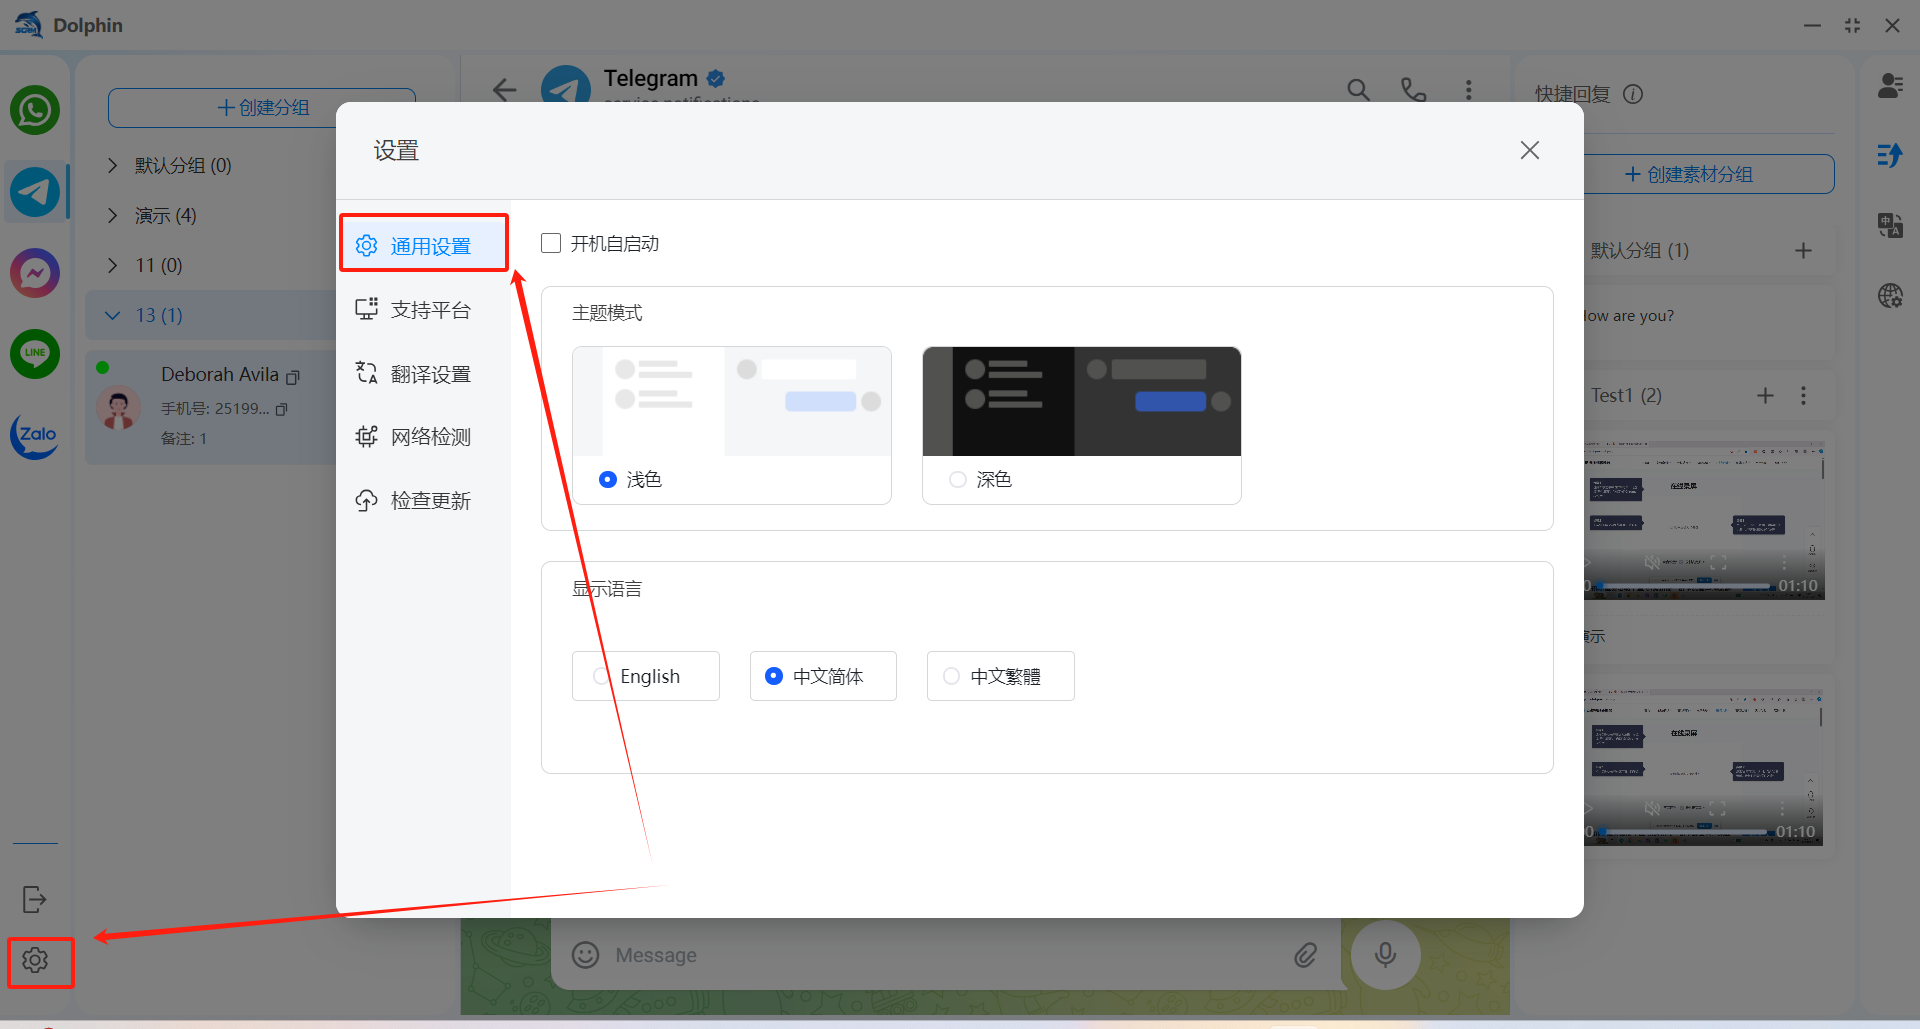
Task: Collapse the 13 (1) group
Action: click(x=113, y=316)
